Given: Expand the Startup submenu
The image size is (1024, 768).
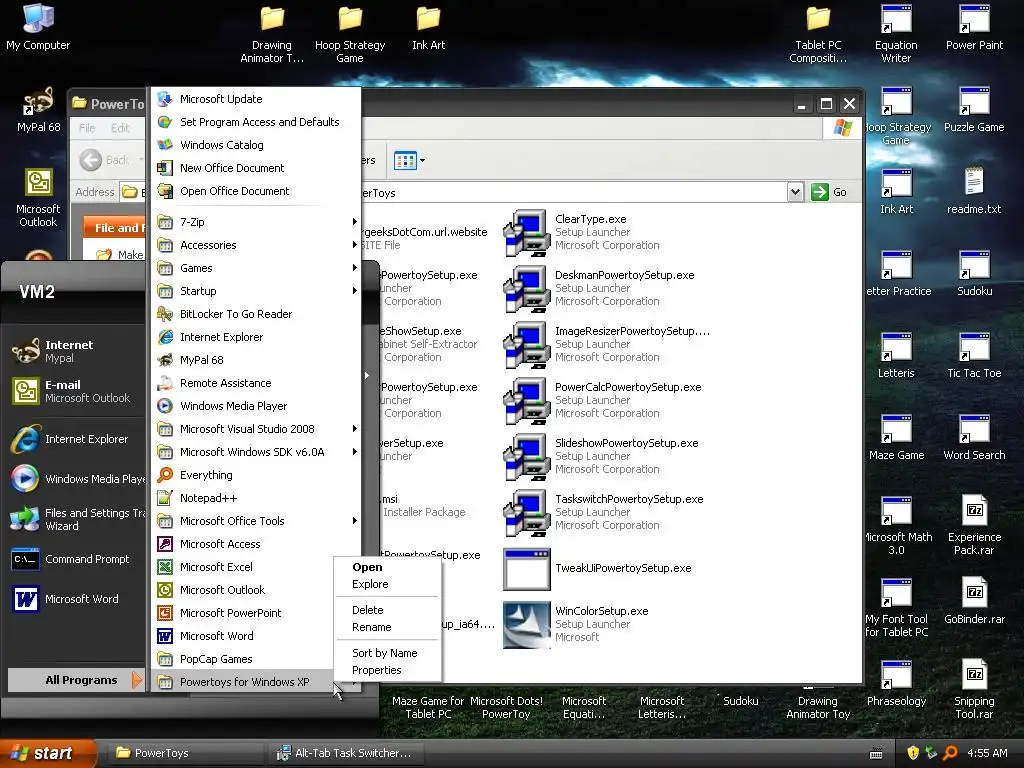Looking at the screenshot, I should click(256, 291).
